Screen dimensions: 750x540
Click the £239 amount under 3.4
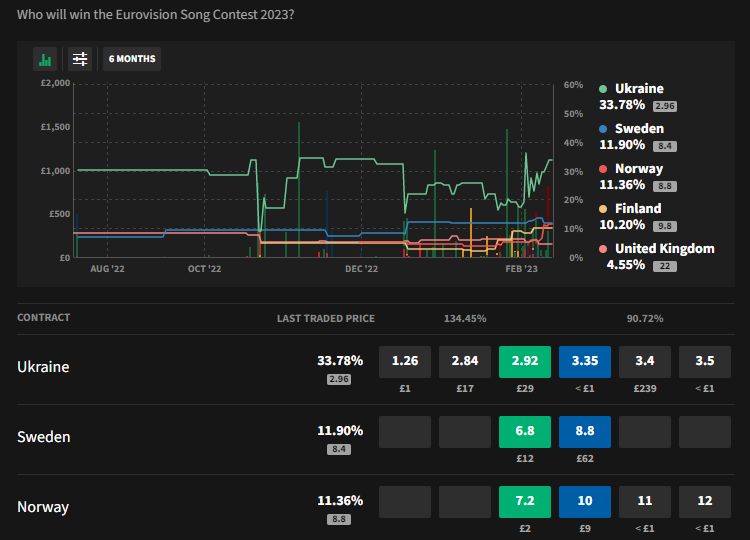645,389
